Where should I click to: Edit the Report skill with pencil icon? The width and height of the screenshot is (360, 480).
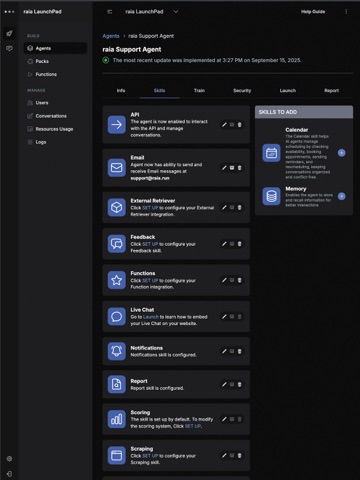[x=224, y=384]
